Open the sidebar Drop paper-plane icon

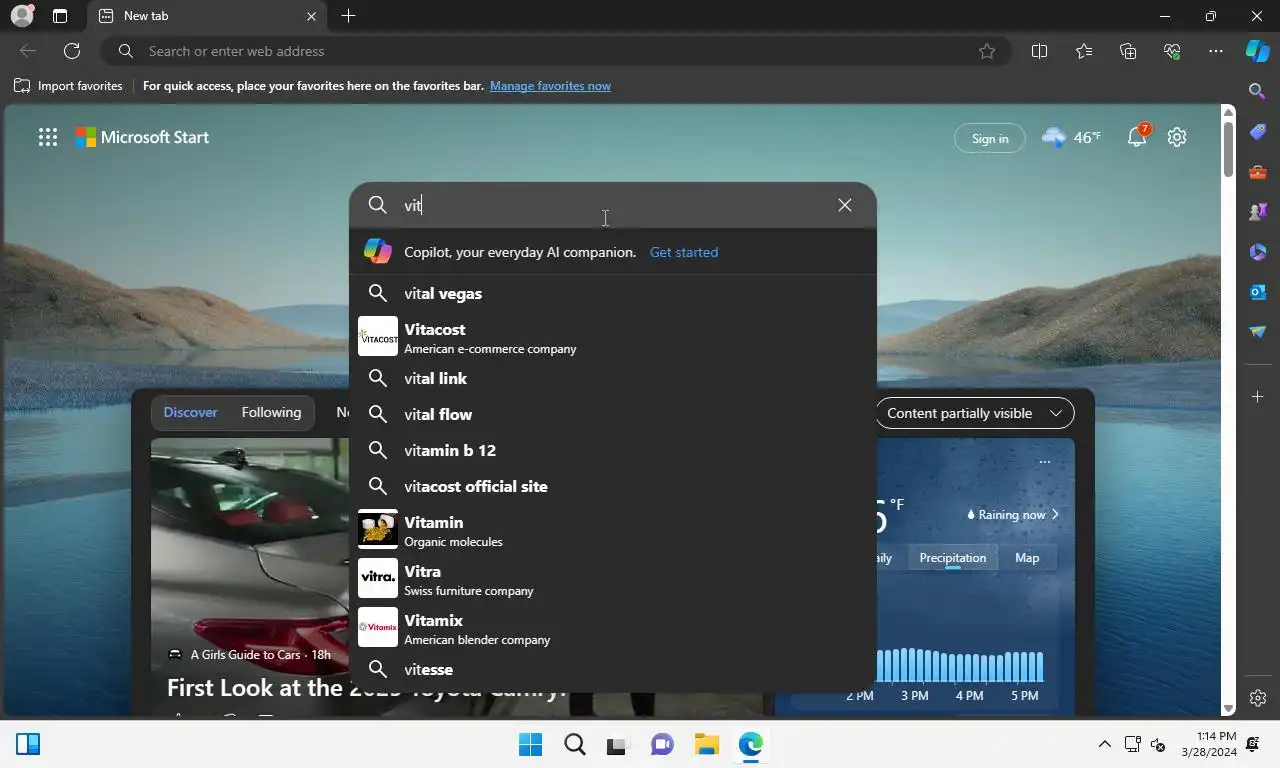[x=1258, y=332]
